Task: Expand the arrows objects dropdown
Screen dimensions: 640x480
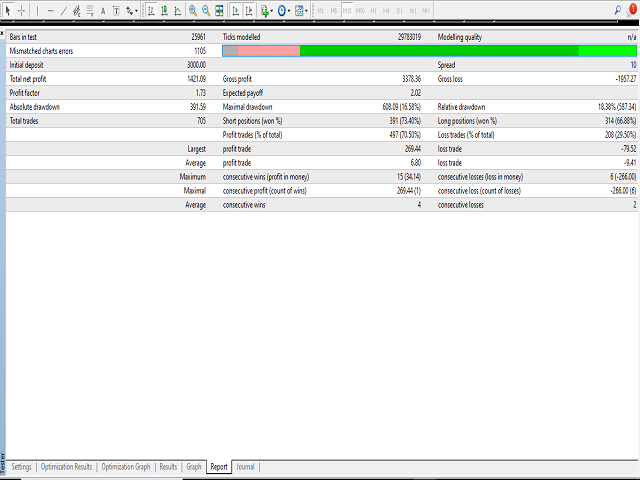Action: (136, 11)
